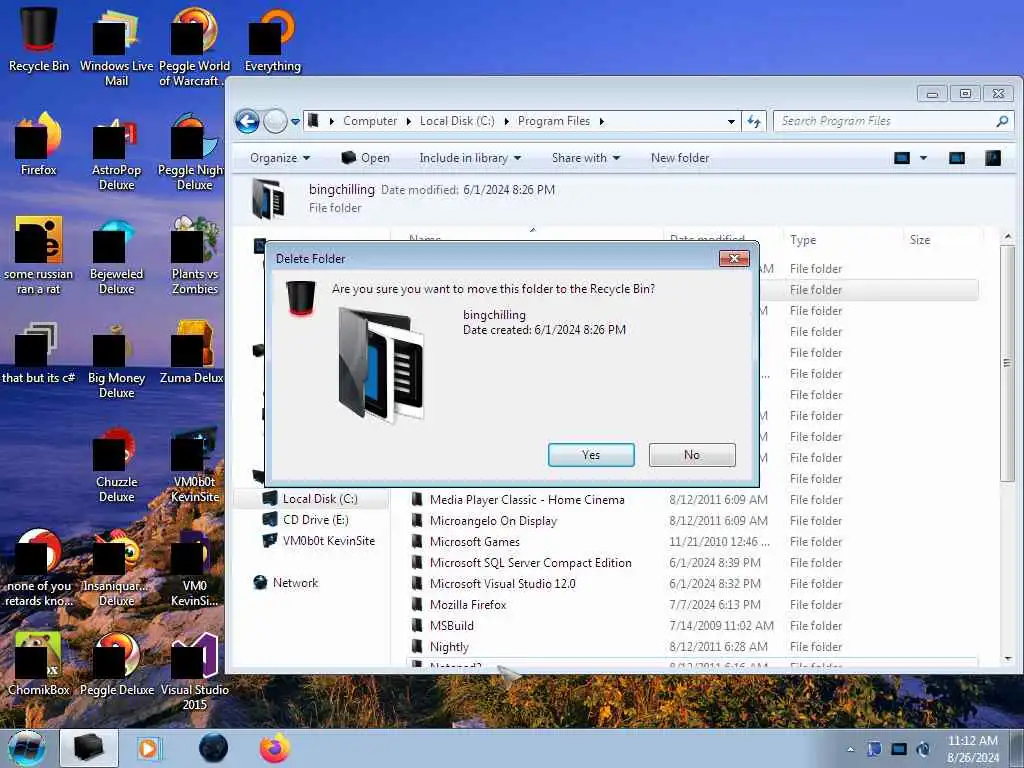Go back with the Explorer back arrow
Screen dimensions: 1024x768
[248, 121]
